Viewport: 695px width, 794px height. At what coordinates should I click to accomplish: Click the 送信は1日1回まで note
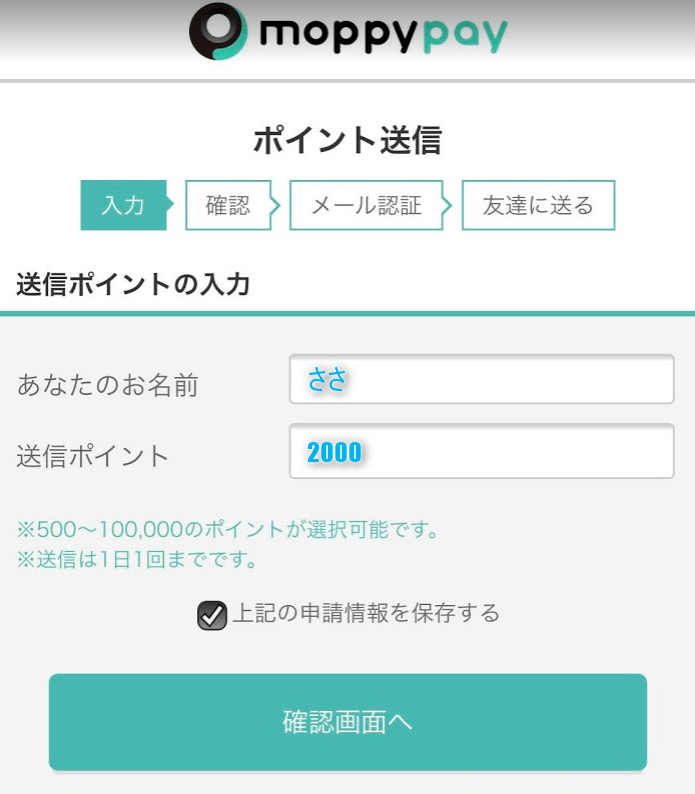[138, 560]
